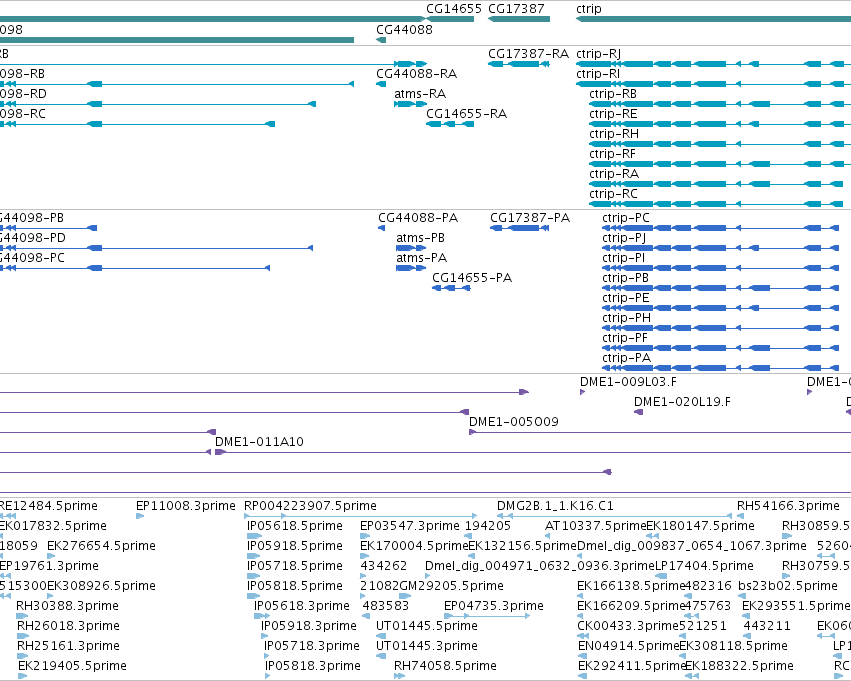
Task: Select the ctrip-RH transcript label
Action: 614,134
